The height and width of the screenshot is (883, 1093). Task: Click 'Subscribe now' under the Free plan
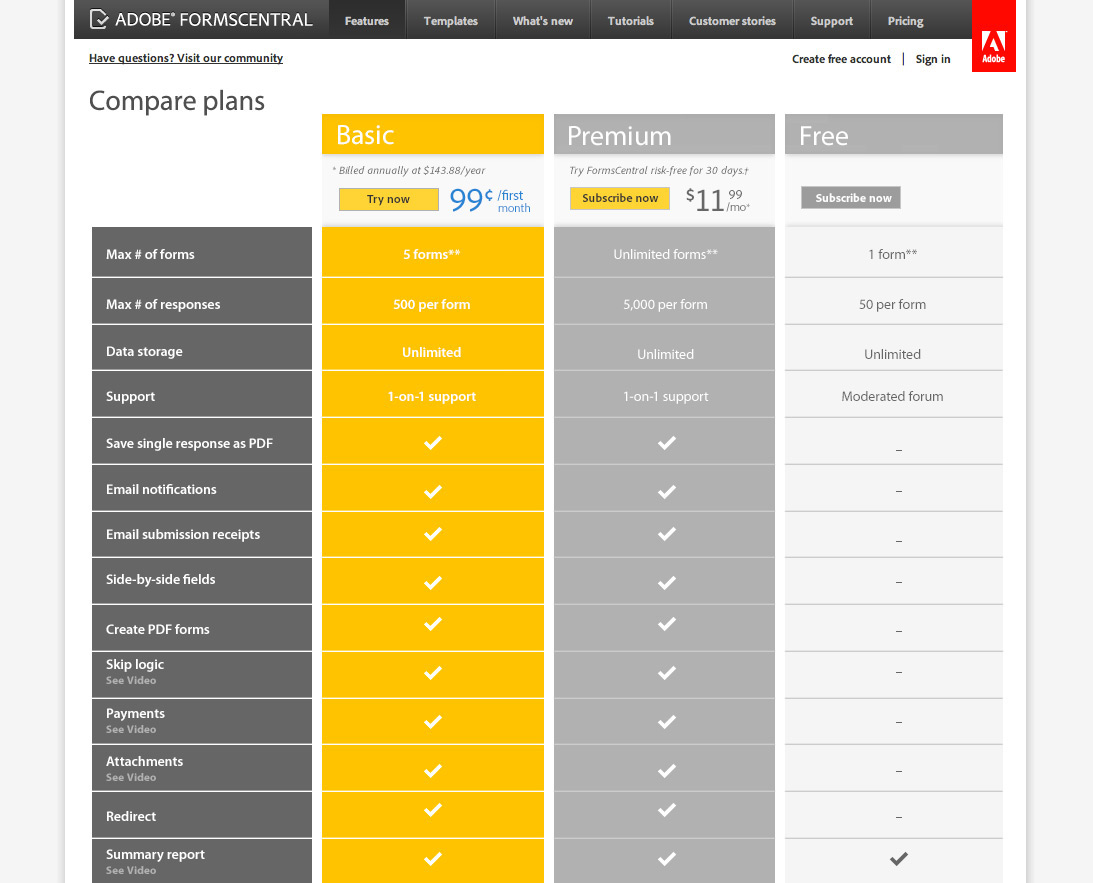pos(851,197)
